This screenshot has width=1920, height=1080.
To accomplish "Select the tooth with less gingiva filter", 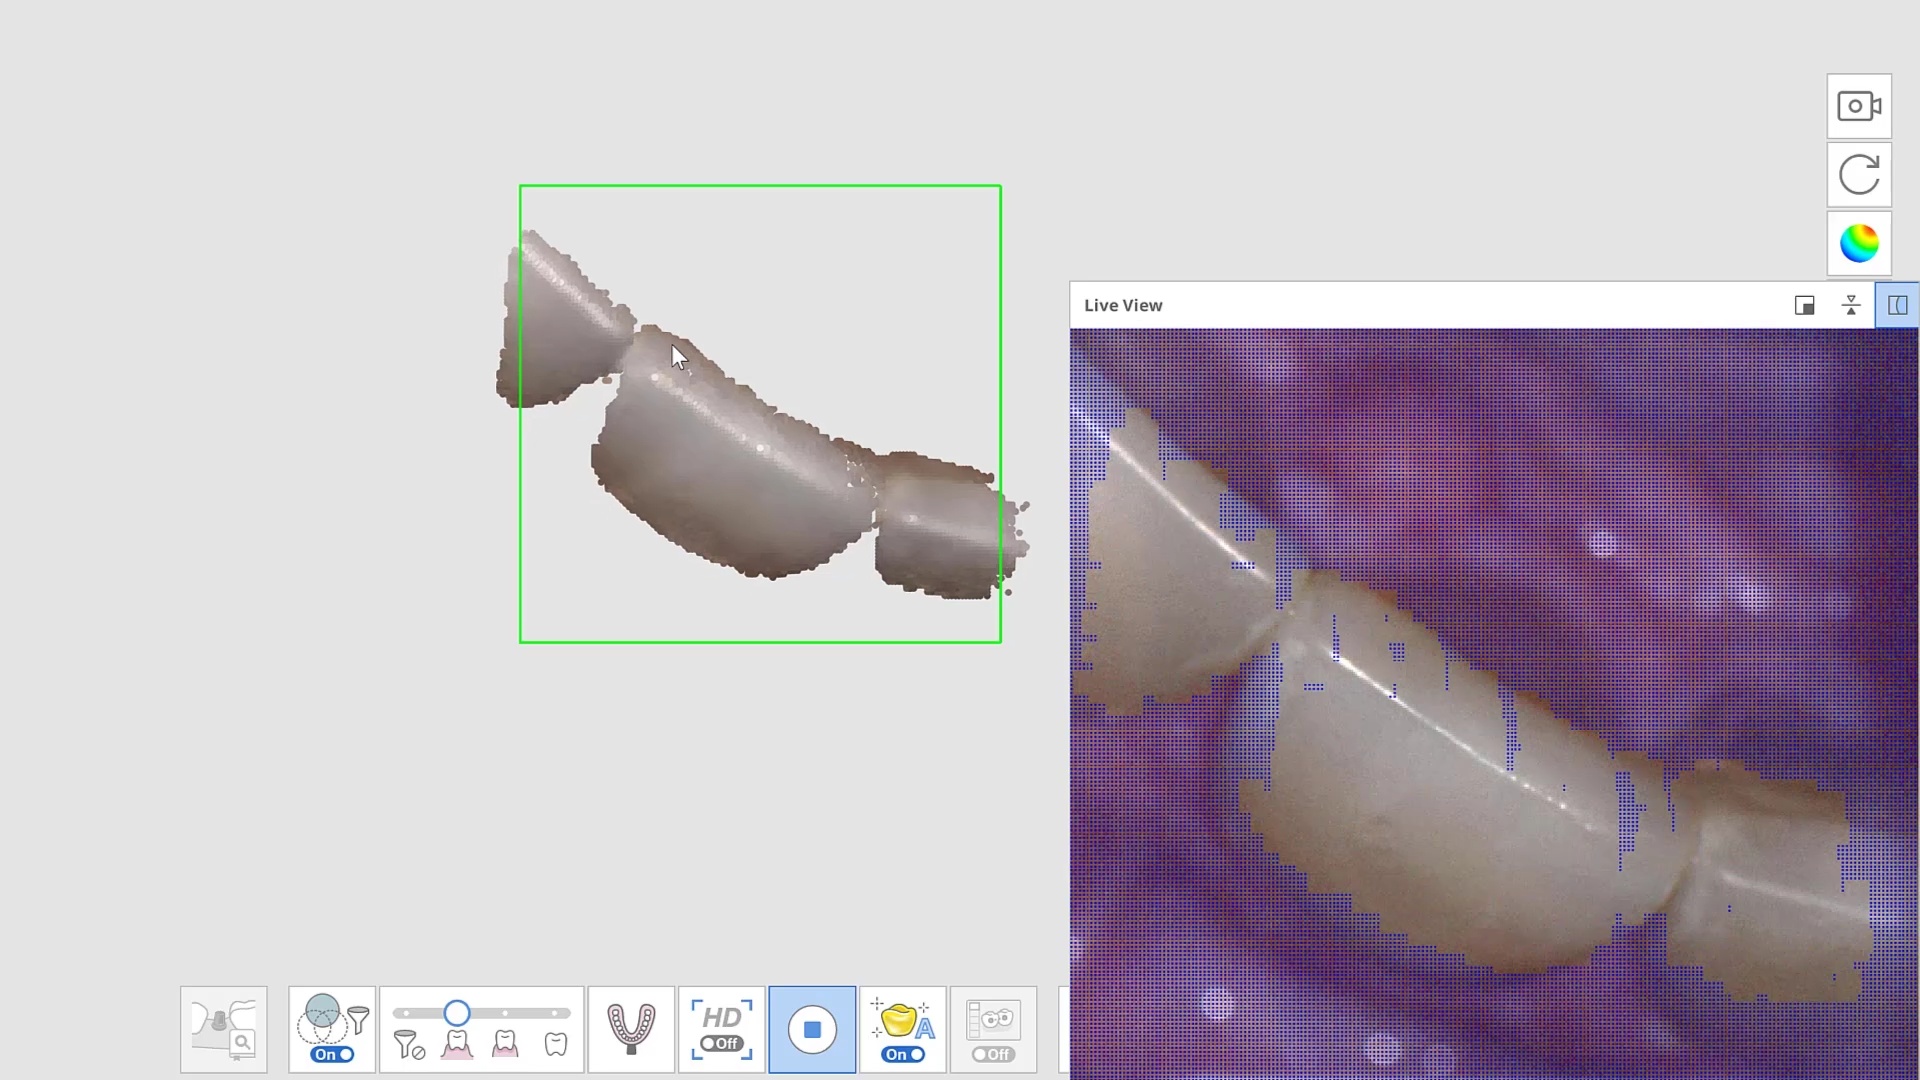I will pyautogui.click(x=505, y=1044).
